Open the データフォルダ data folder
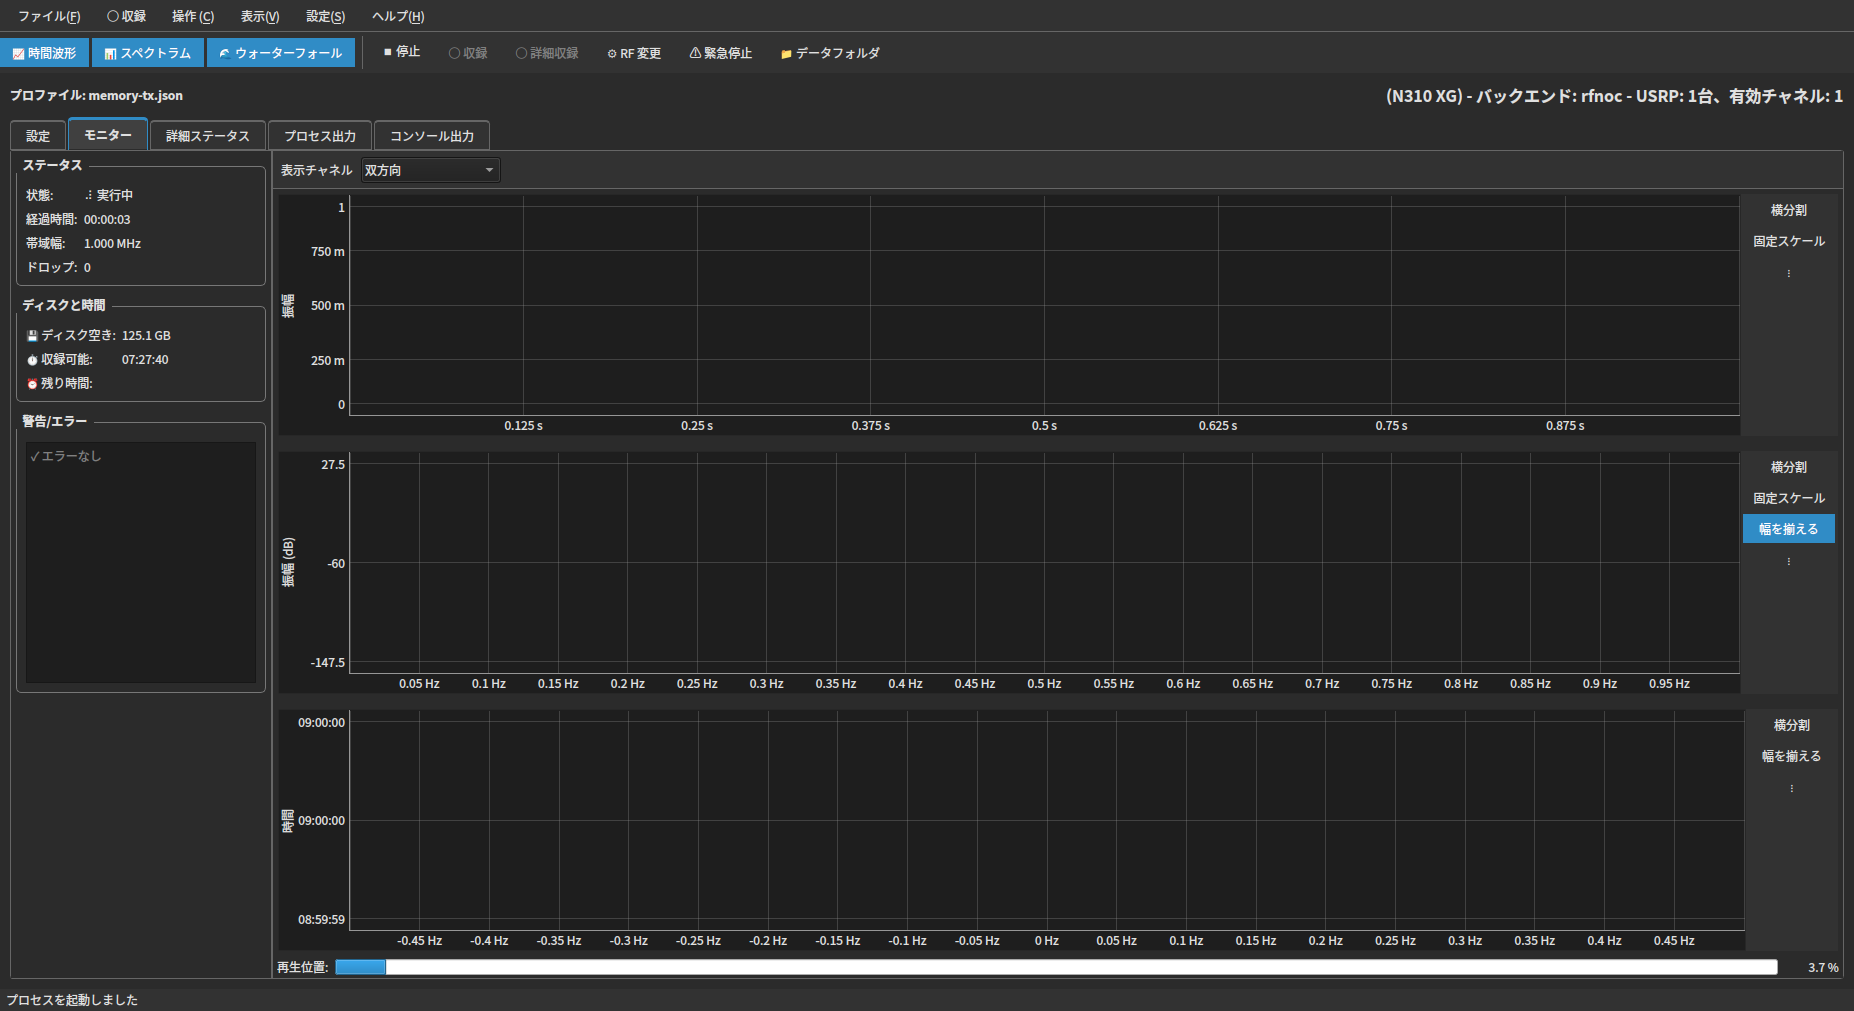The height and width of the screenshot is (1011, 1854). (830, 53)
